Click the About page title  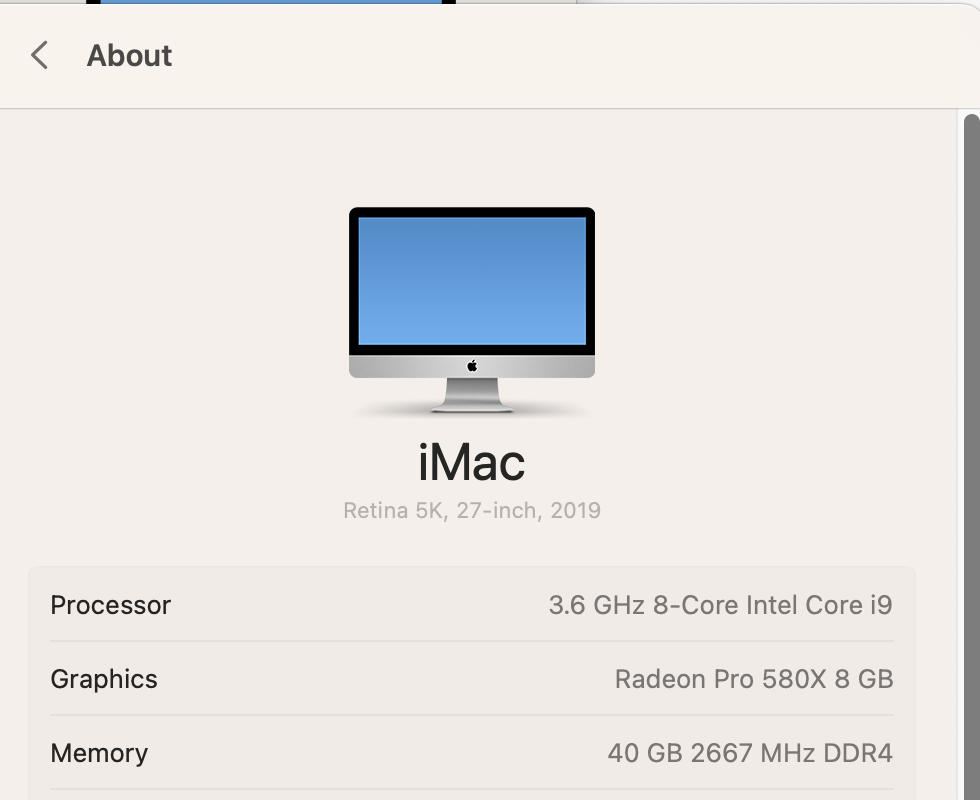pyautogui.click(x=129, y=55)
